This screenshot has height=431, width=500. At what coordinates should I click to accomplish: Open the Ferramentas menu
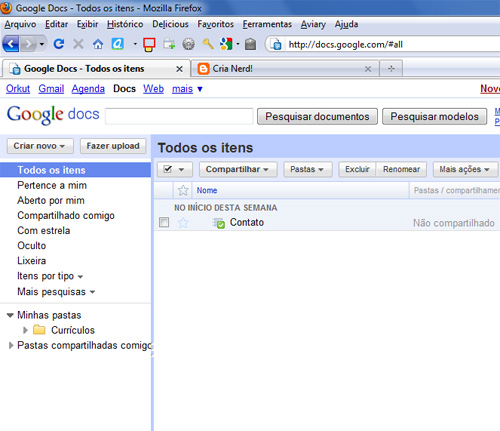267,24
